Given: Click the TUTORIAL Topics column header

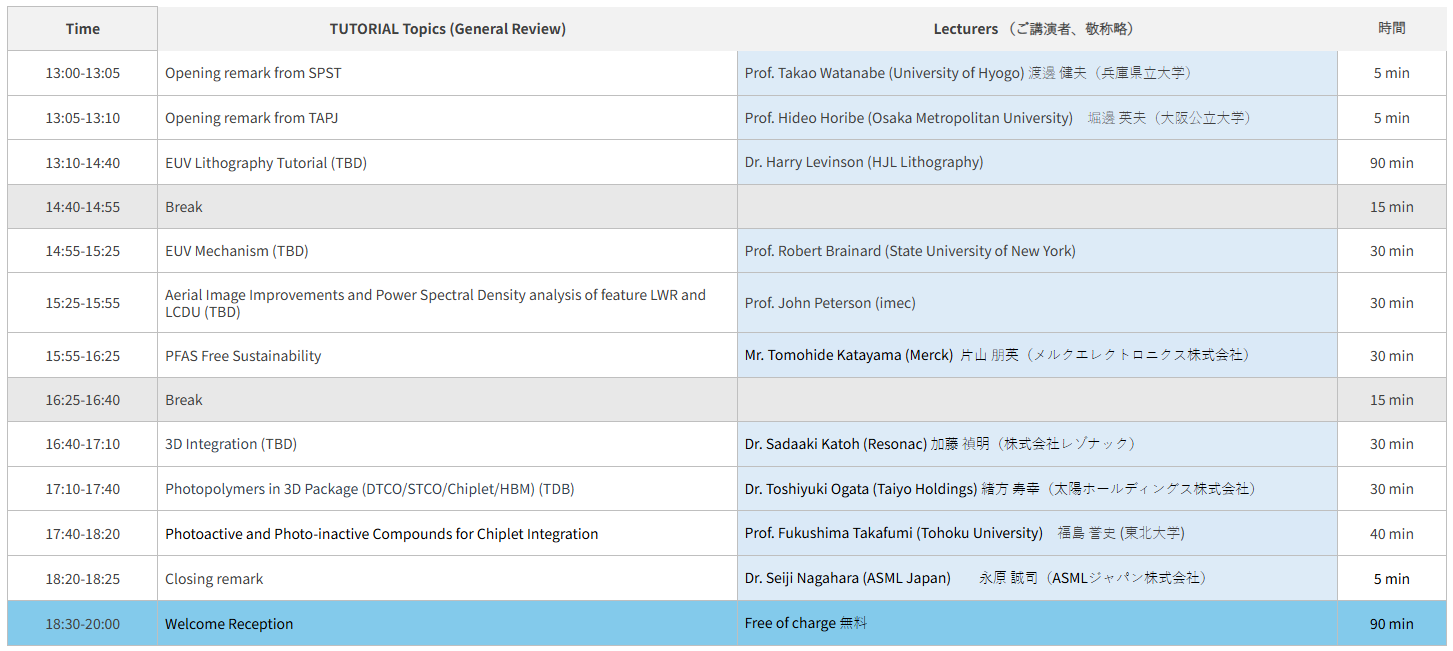Looking at the screenshot, I should [447, 29].
